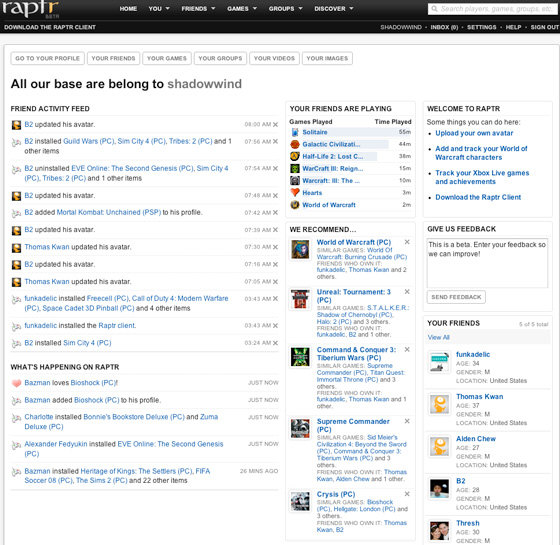560x545 pixels.
Task: Open INBOX (0)
Action: coord(444,27)
